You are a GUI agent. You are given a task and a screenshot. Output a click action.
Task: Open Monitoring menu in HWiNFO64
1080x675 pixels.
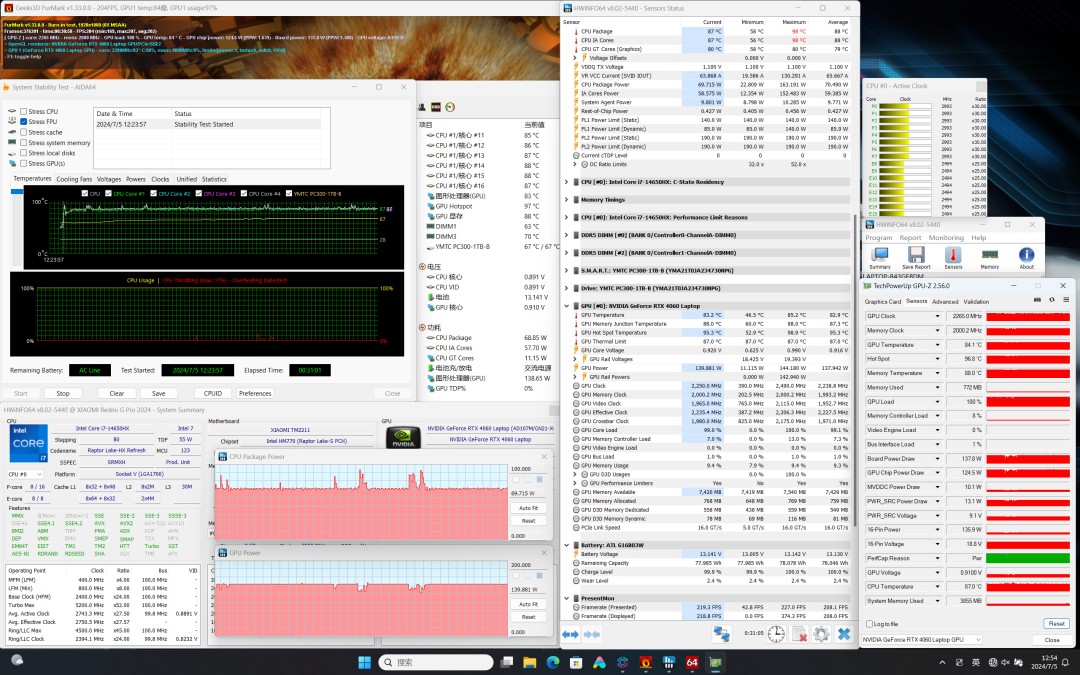coord(946,238)
